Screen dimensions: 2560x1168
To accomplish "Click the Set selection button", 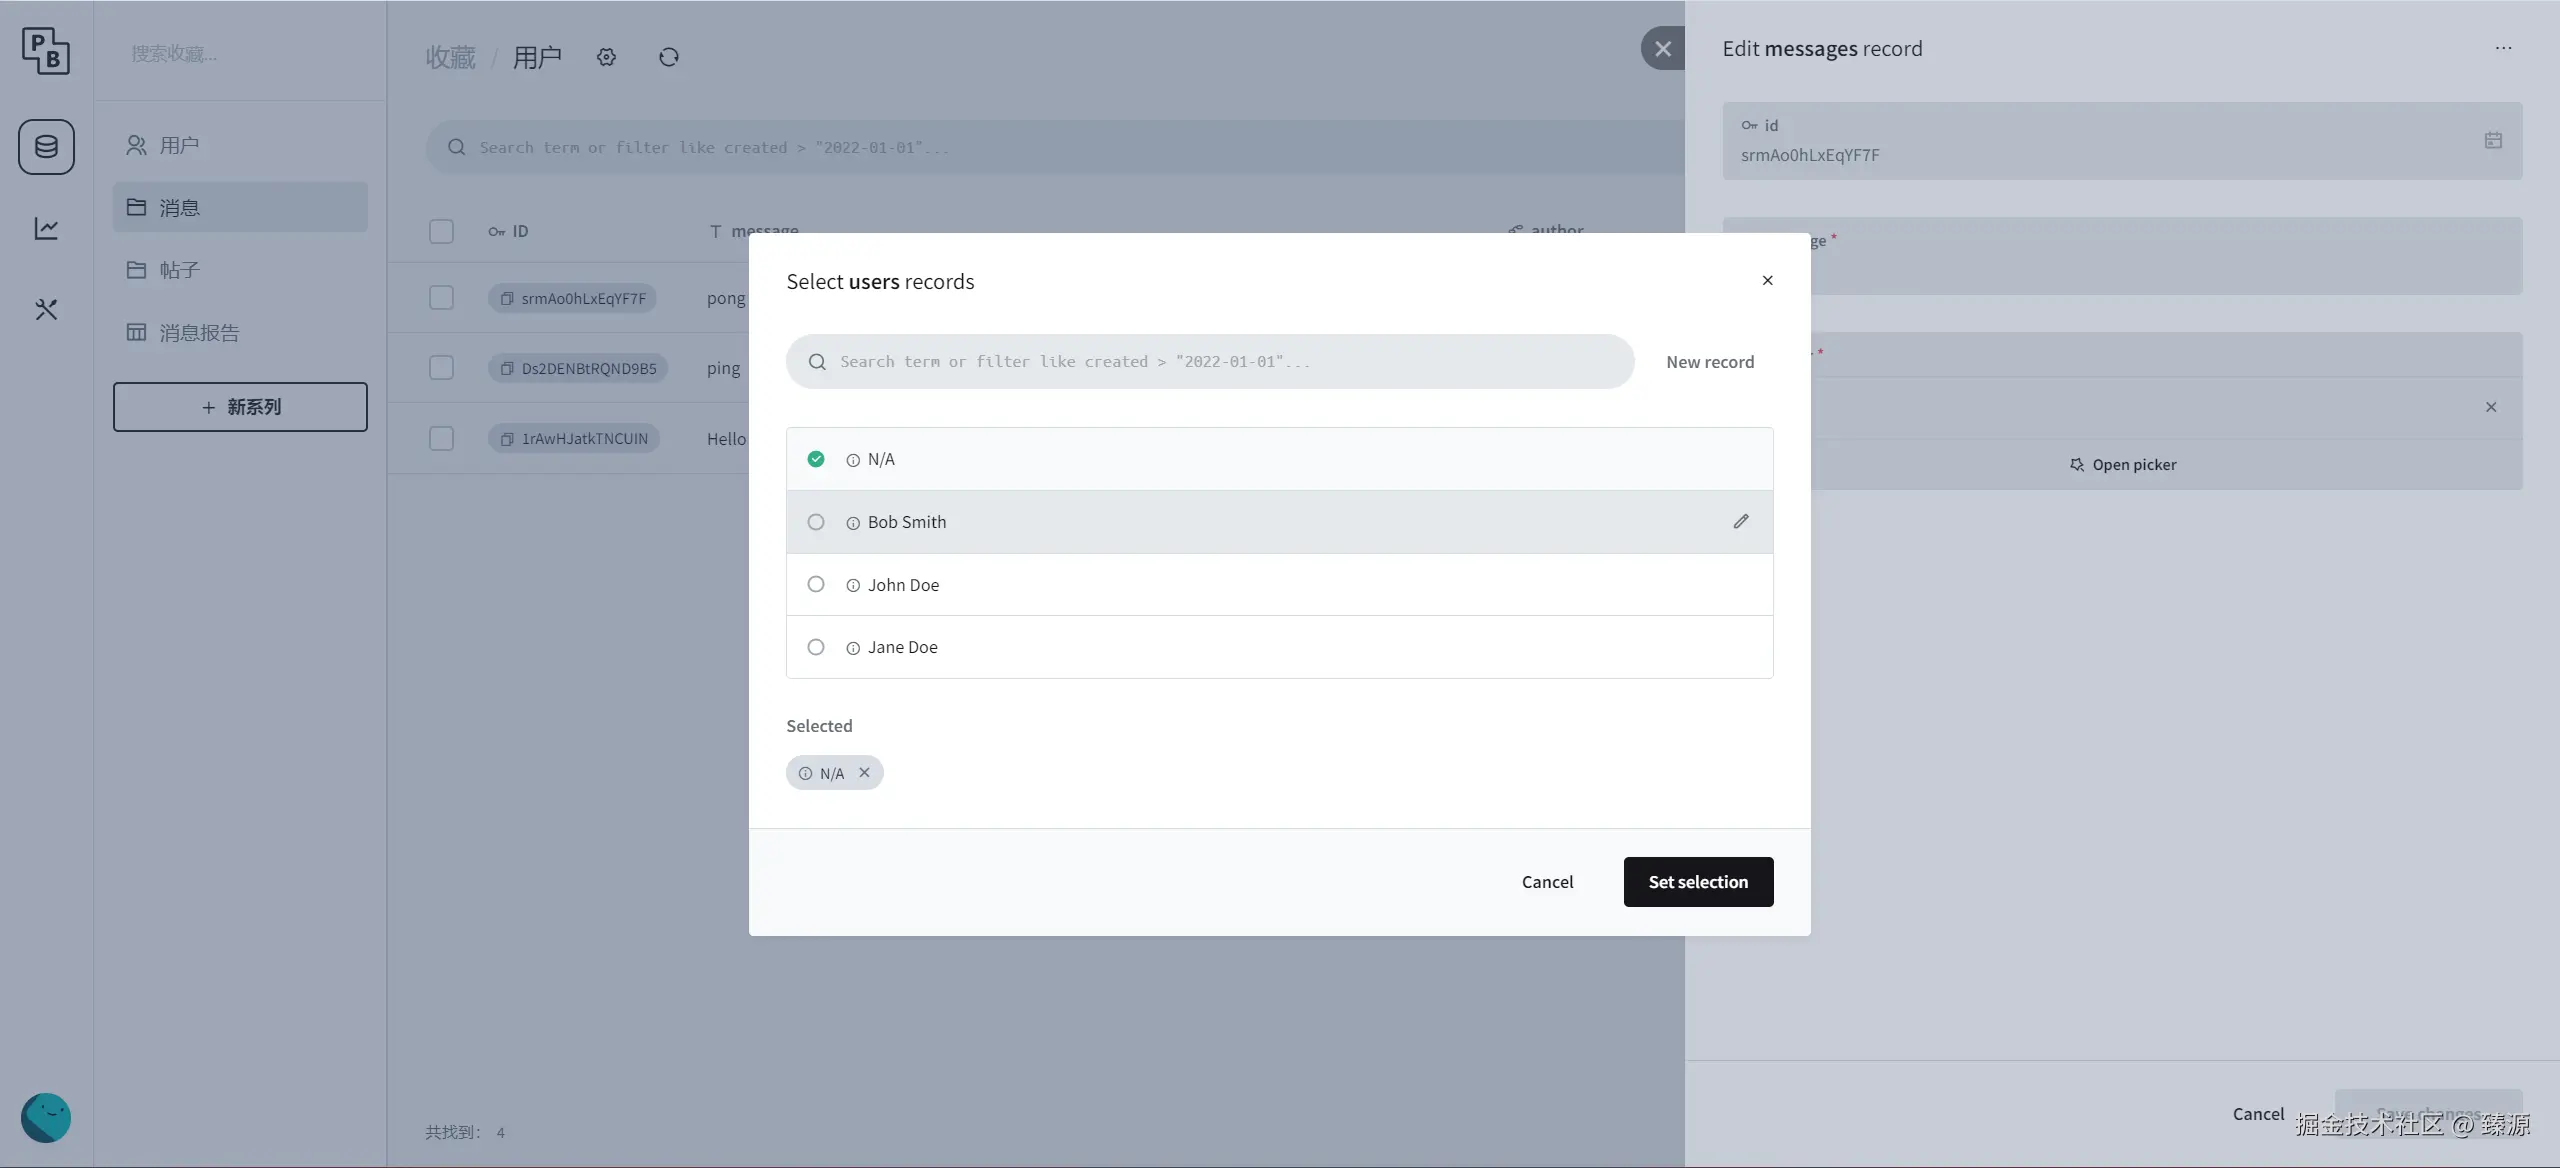I will (1698, 882).
